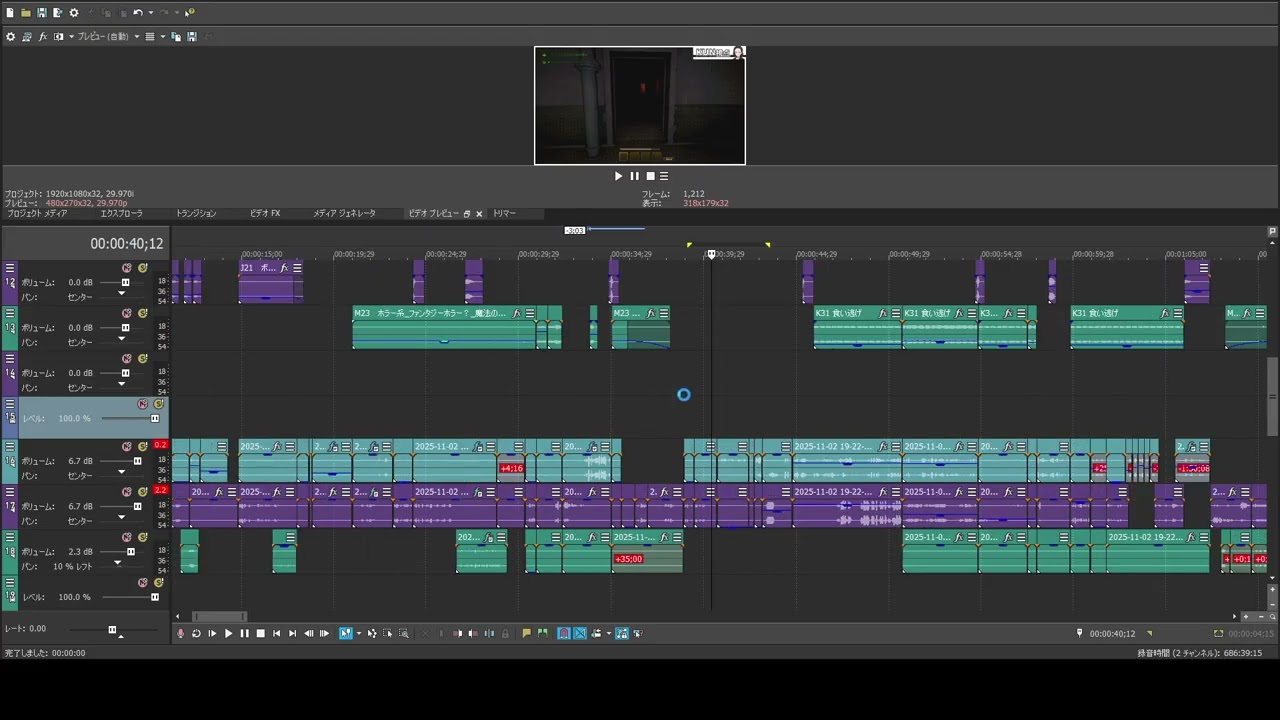Viewport: 1280px width, 720px height.
Task: Solo video track 15
Action: pyautogui.click(x=158, y=404)
